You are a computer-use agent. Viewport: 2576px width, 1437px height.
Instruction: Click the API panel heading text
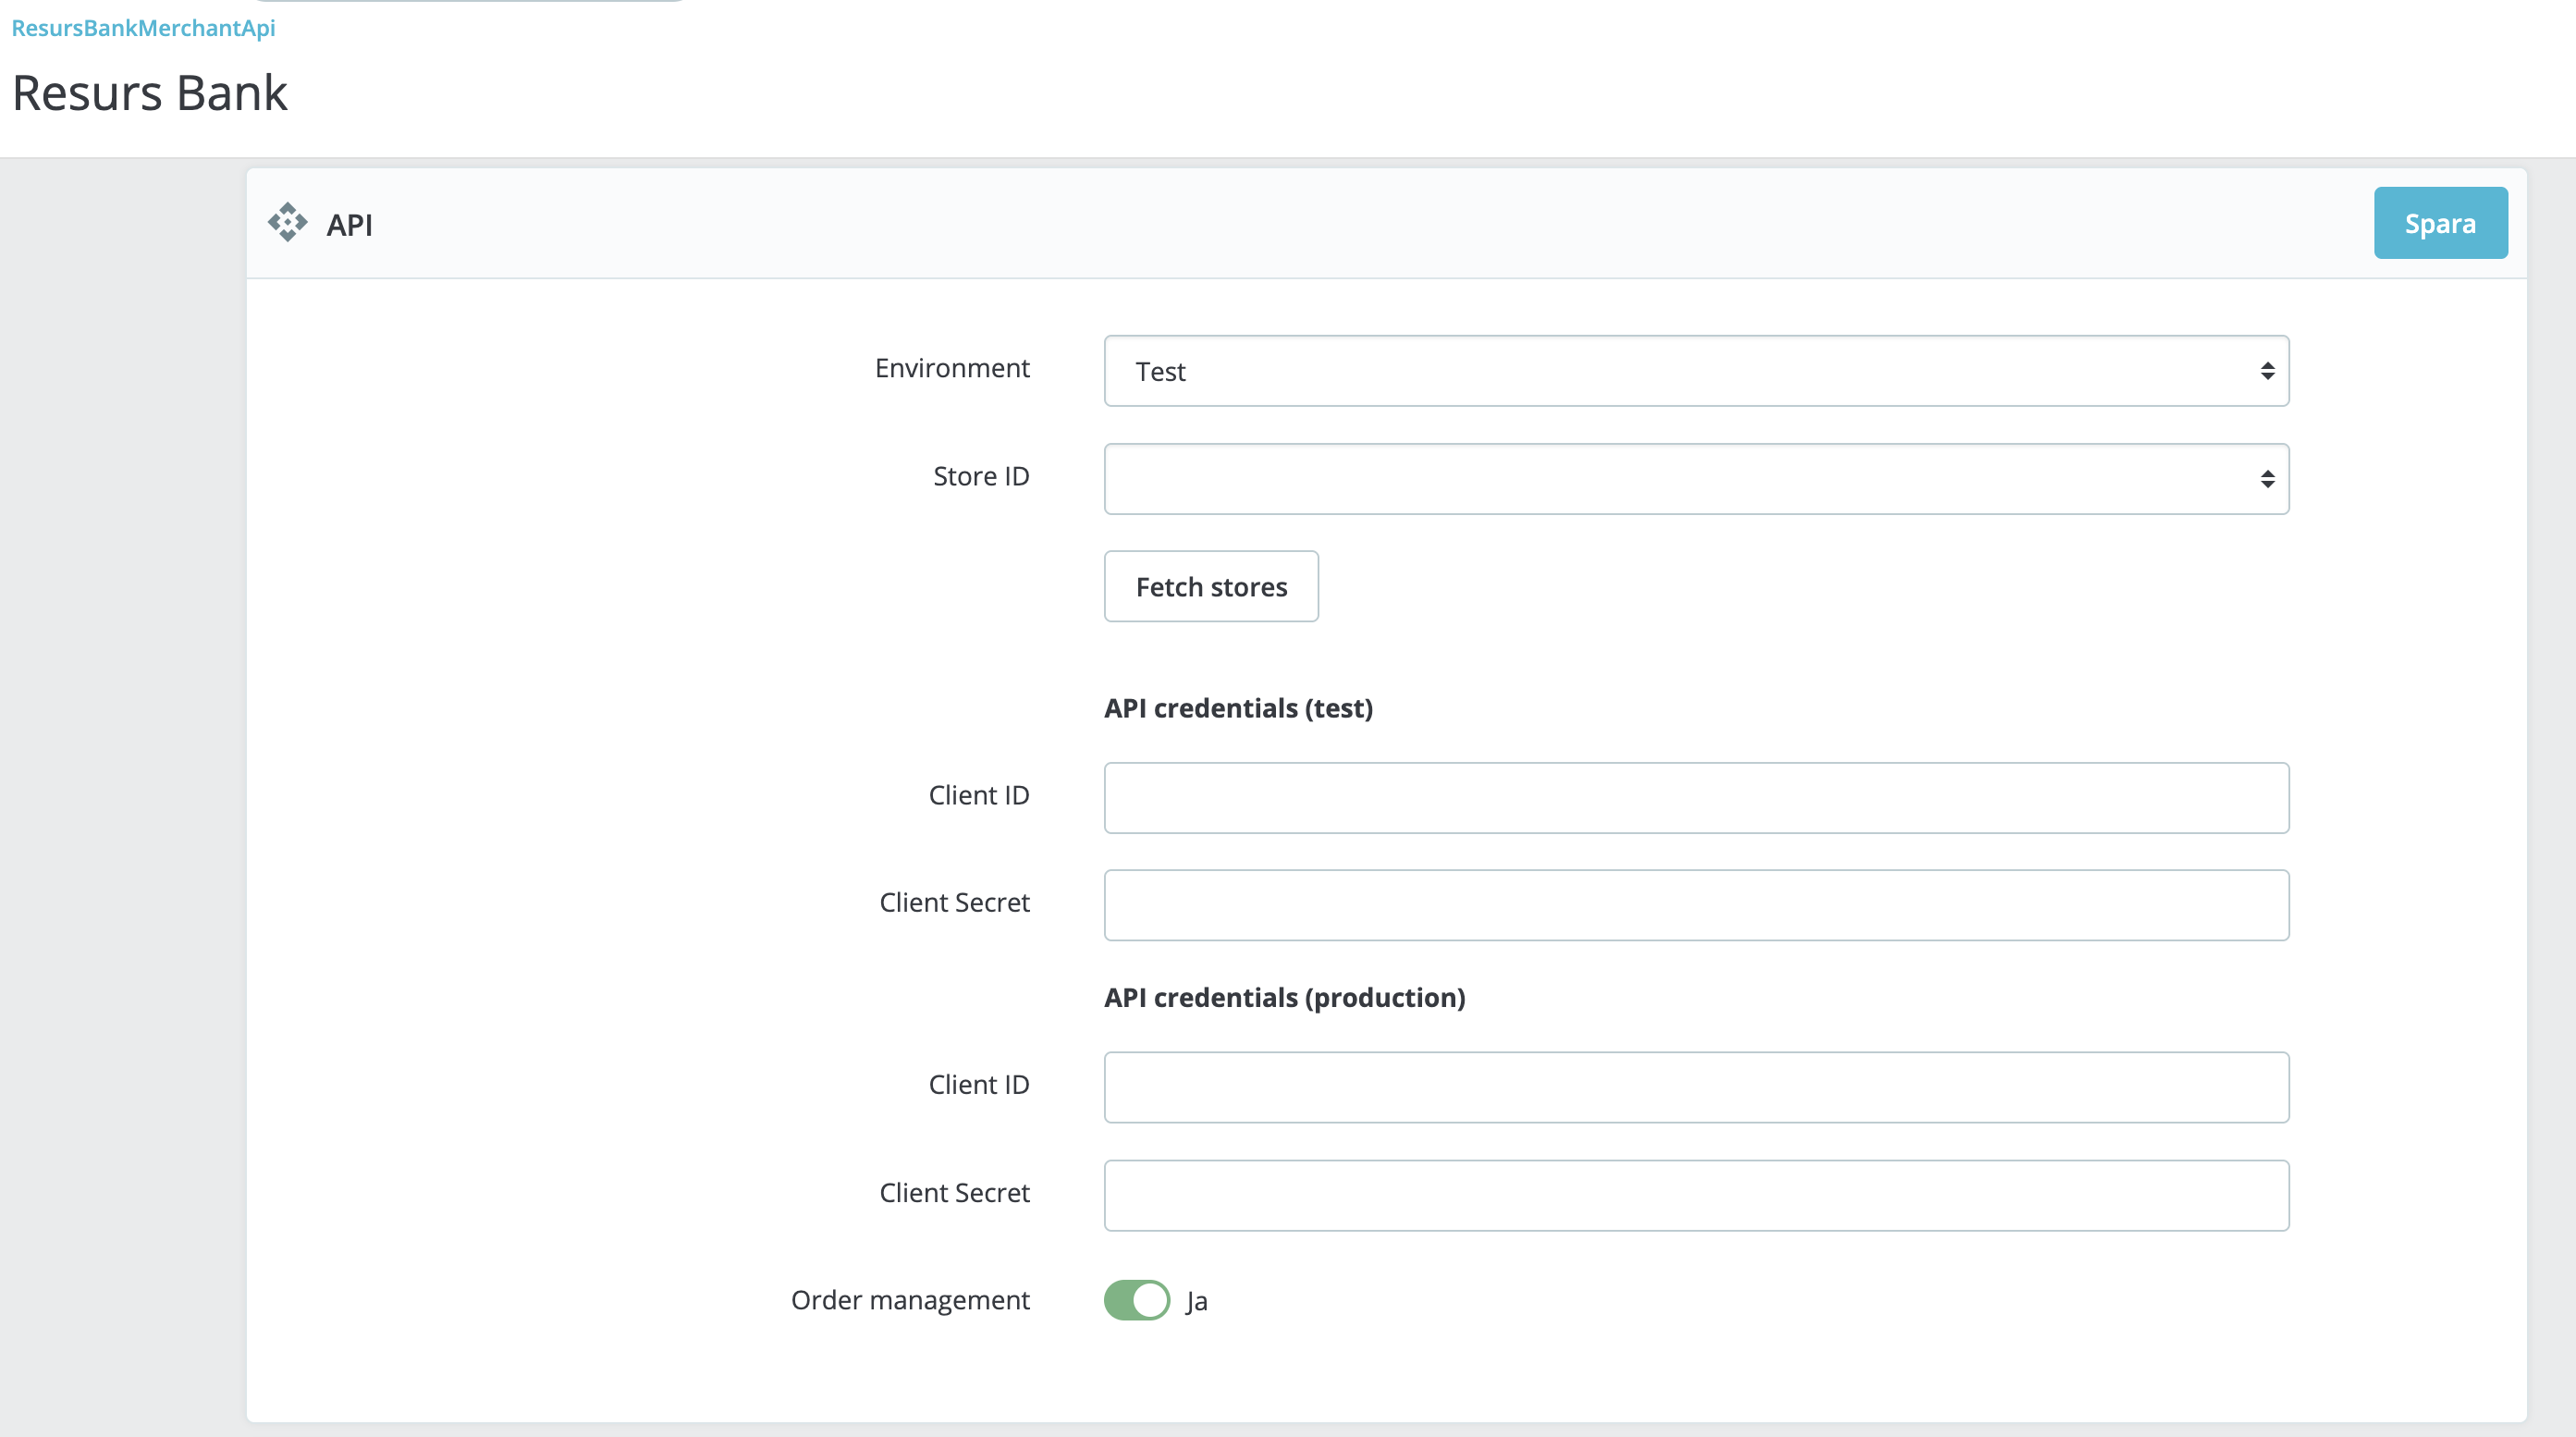(x=349, y=225)
